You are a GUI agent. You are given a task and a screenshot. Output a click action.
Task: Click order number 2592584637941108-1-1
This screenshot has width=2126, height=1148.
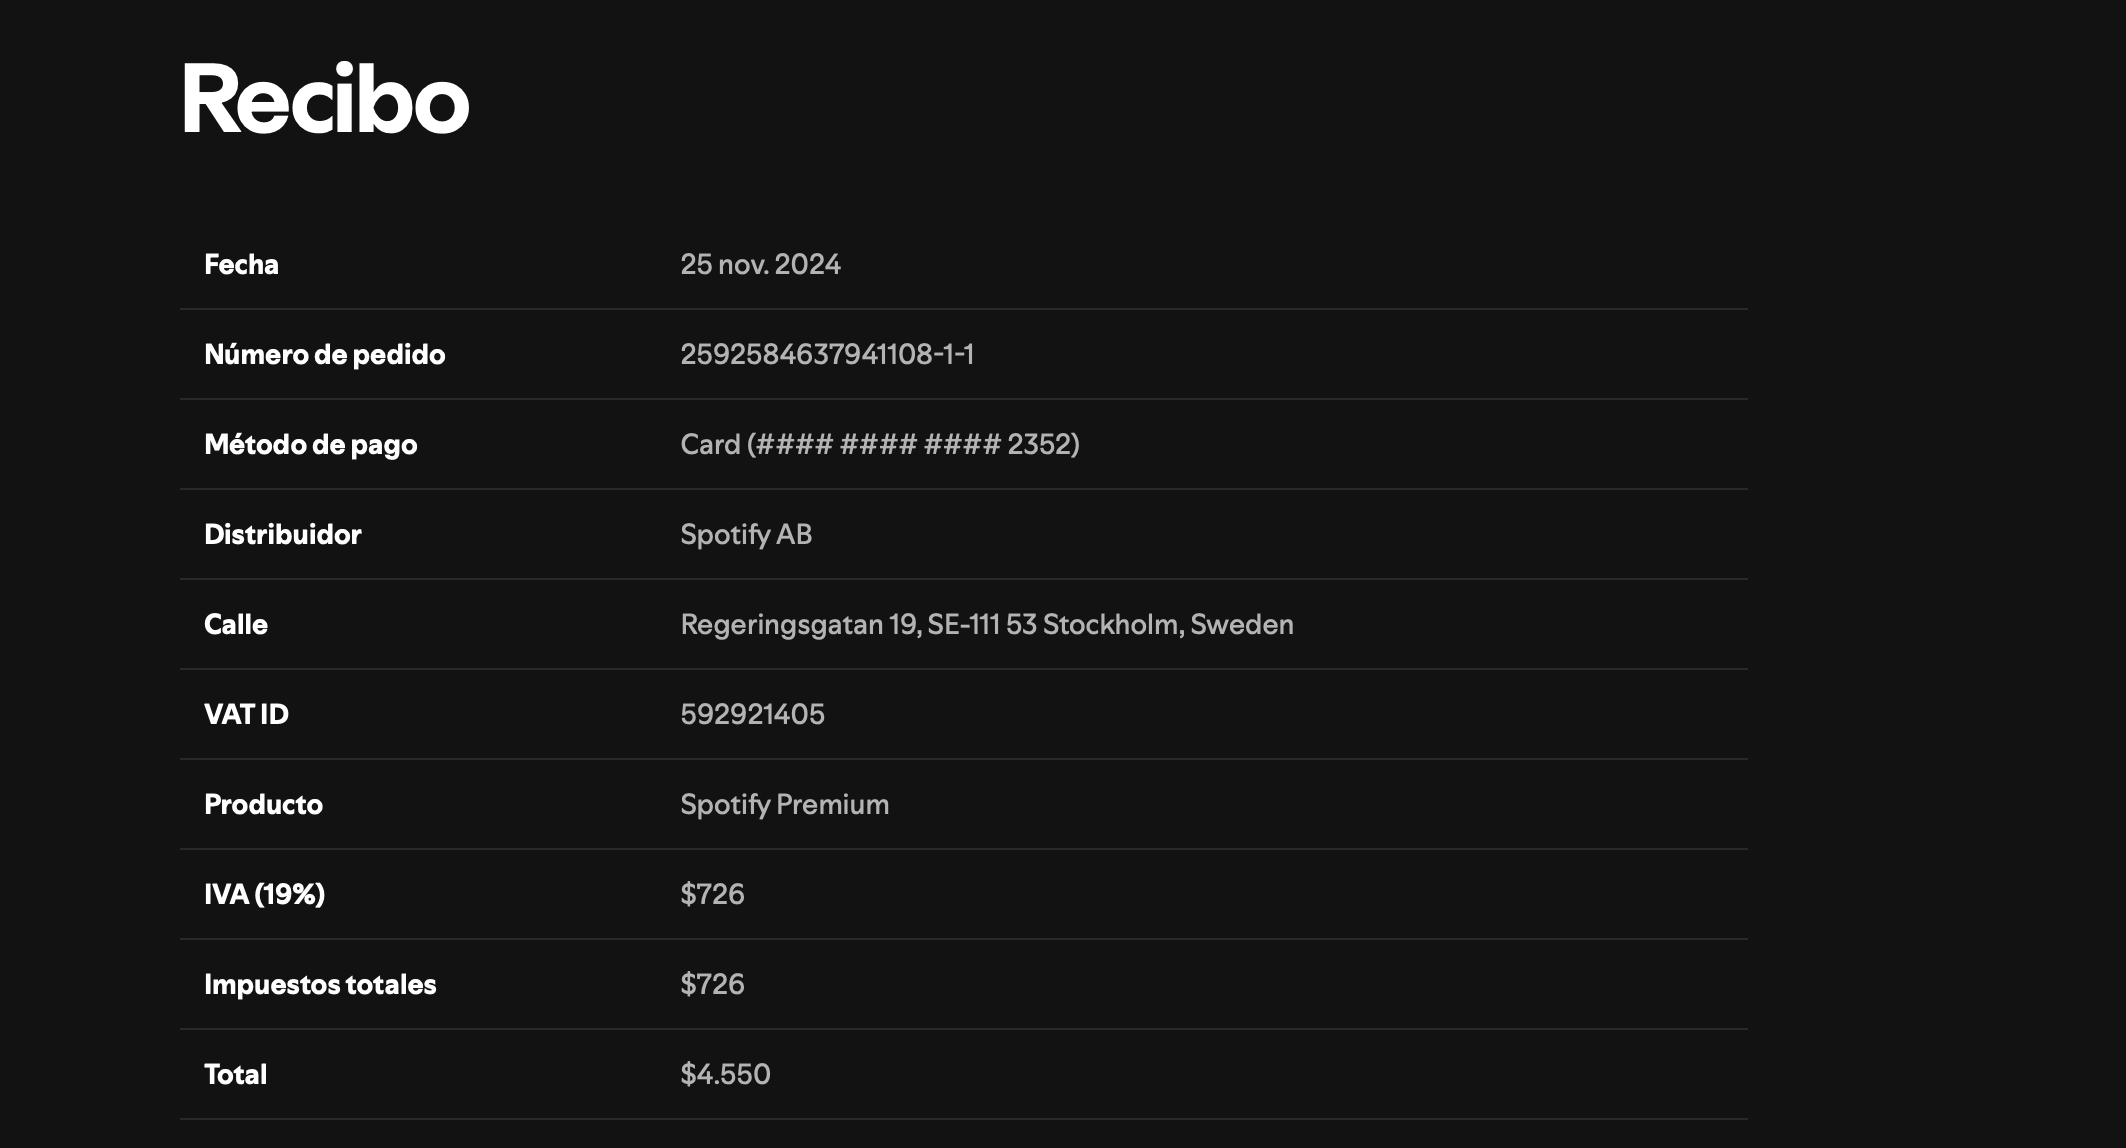827,354
